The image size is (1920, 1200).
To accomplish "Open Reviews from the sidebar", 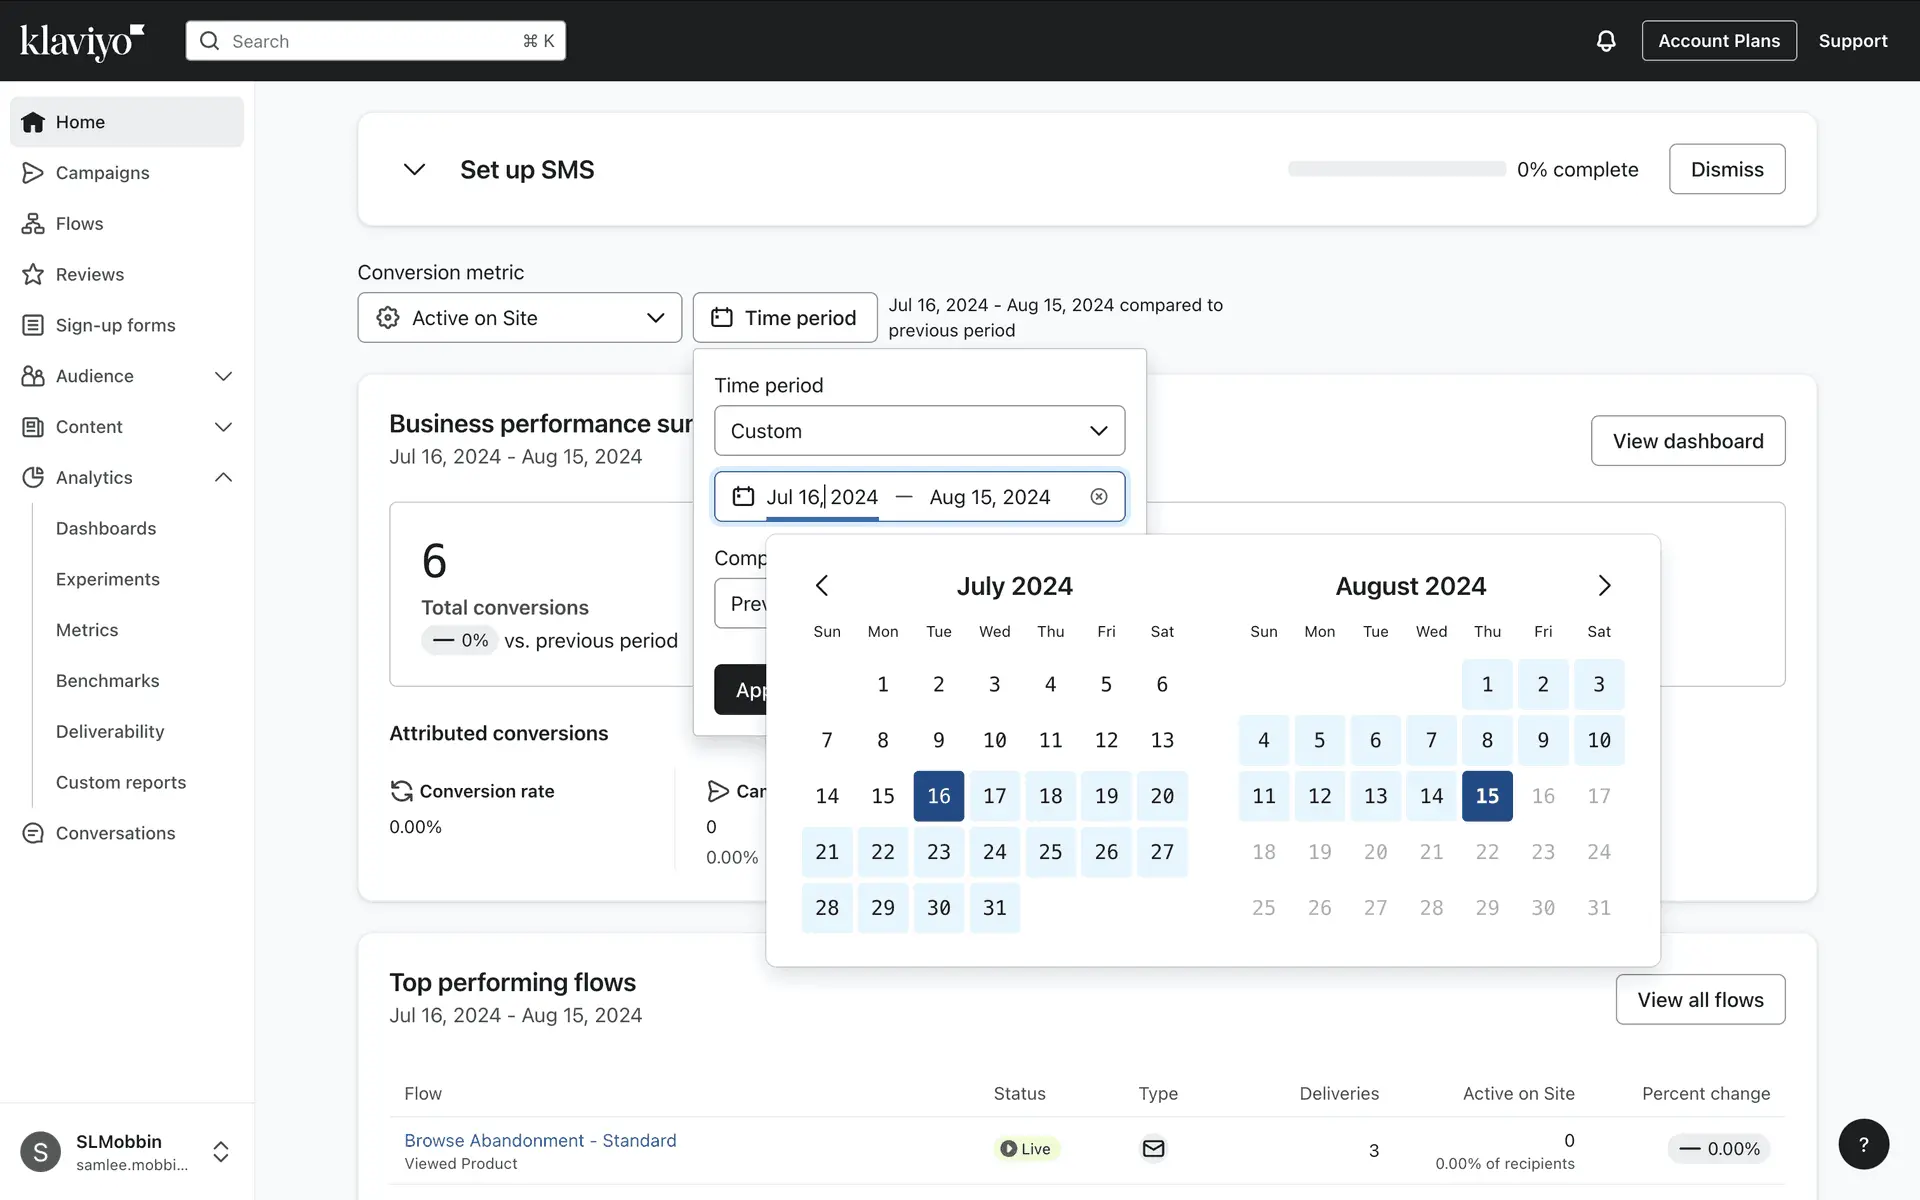I will (89, 275).
